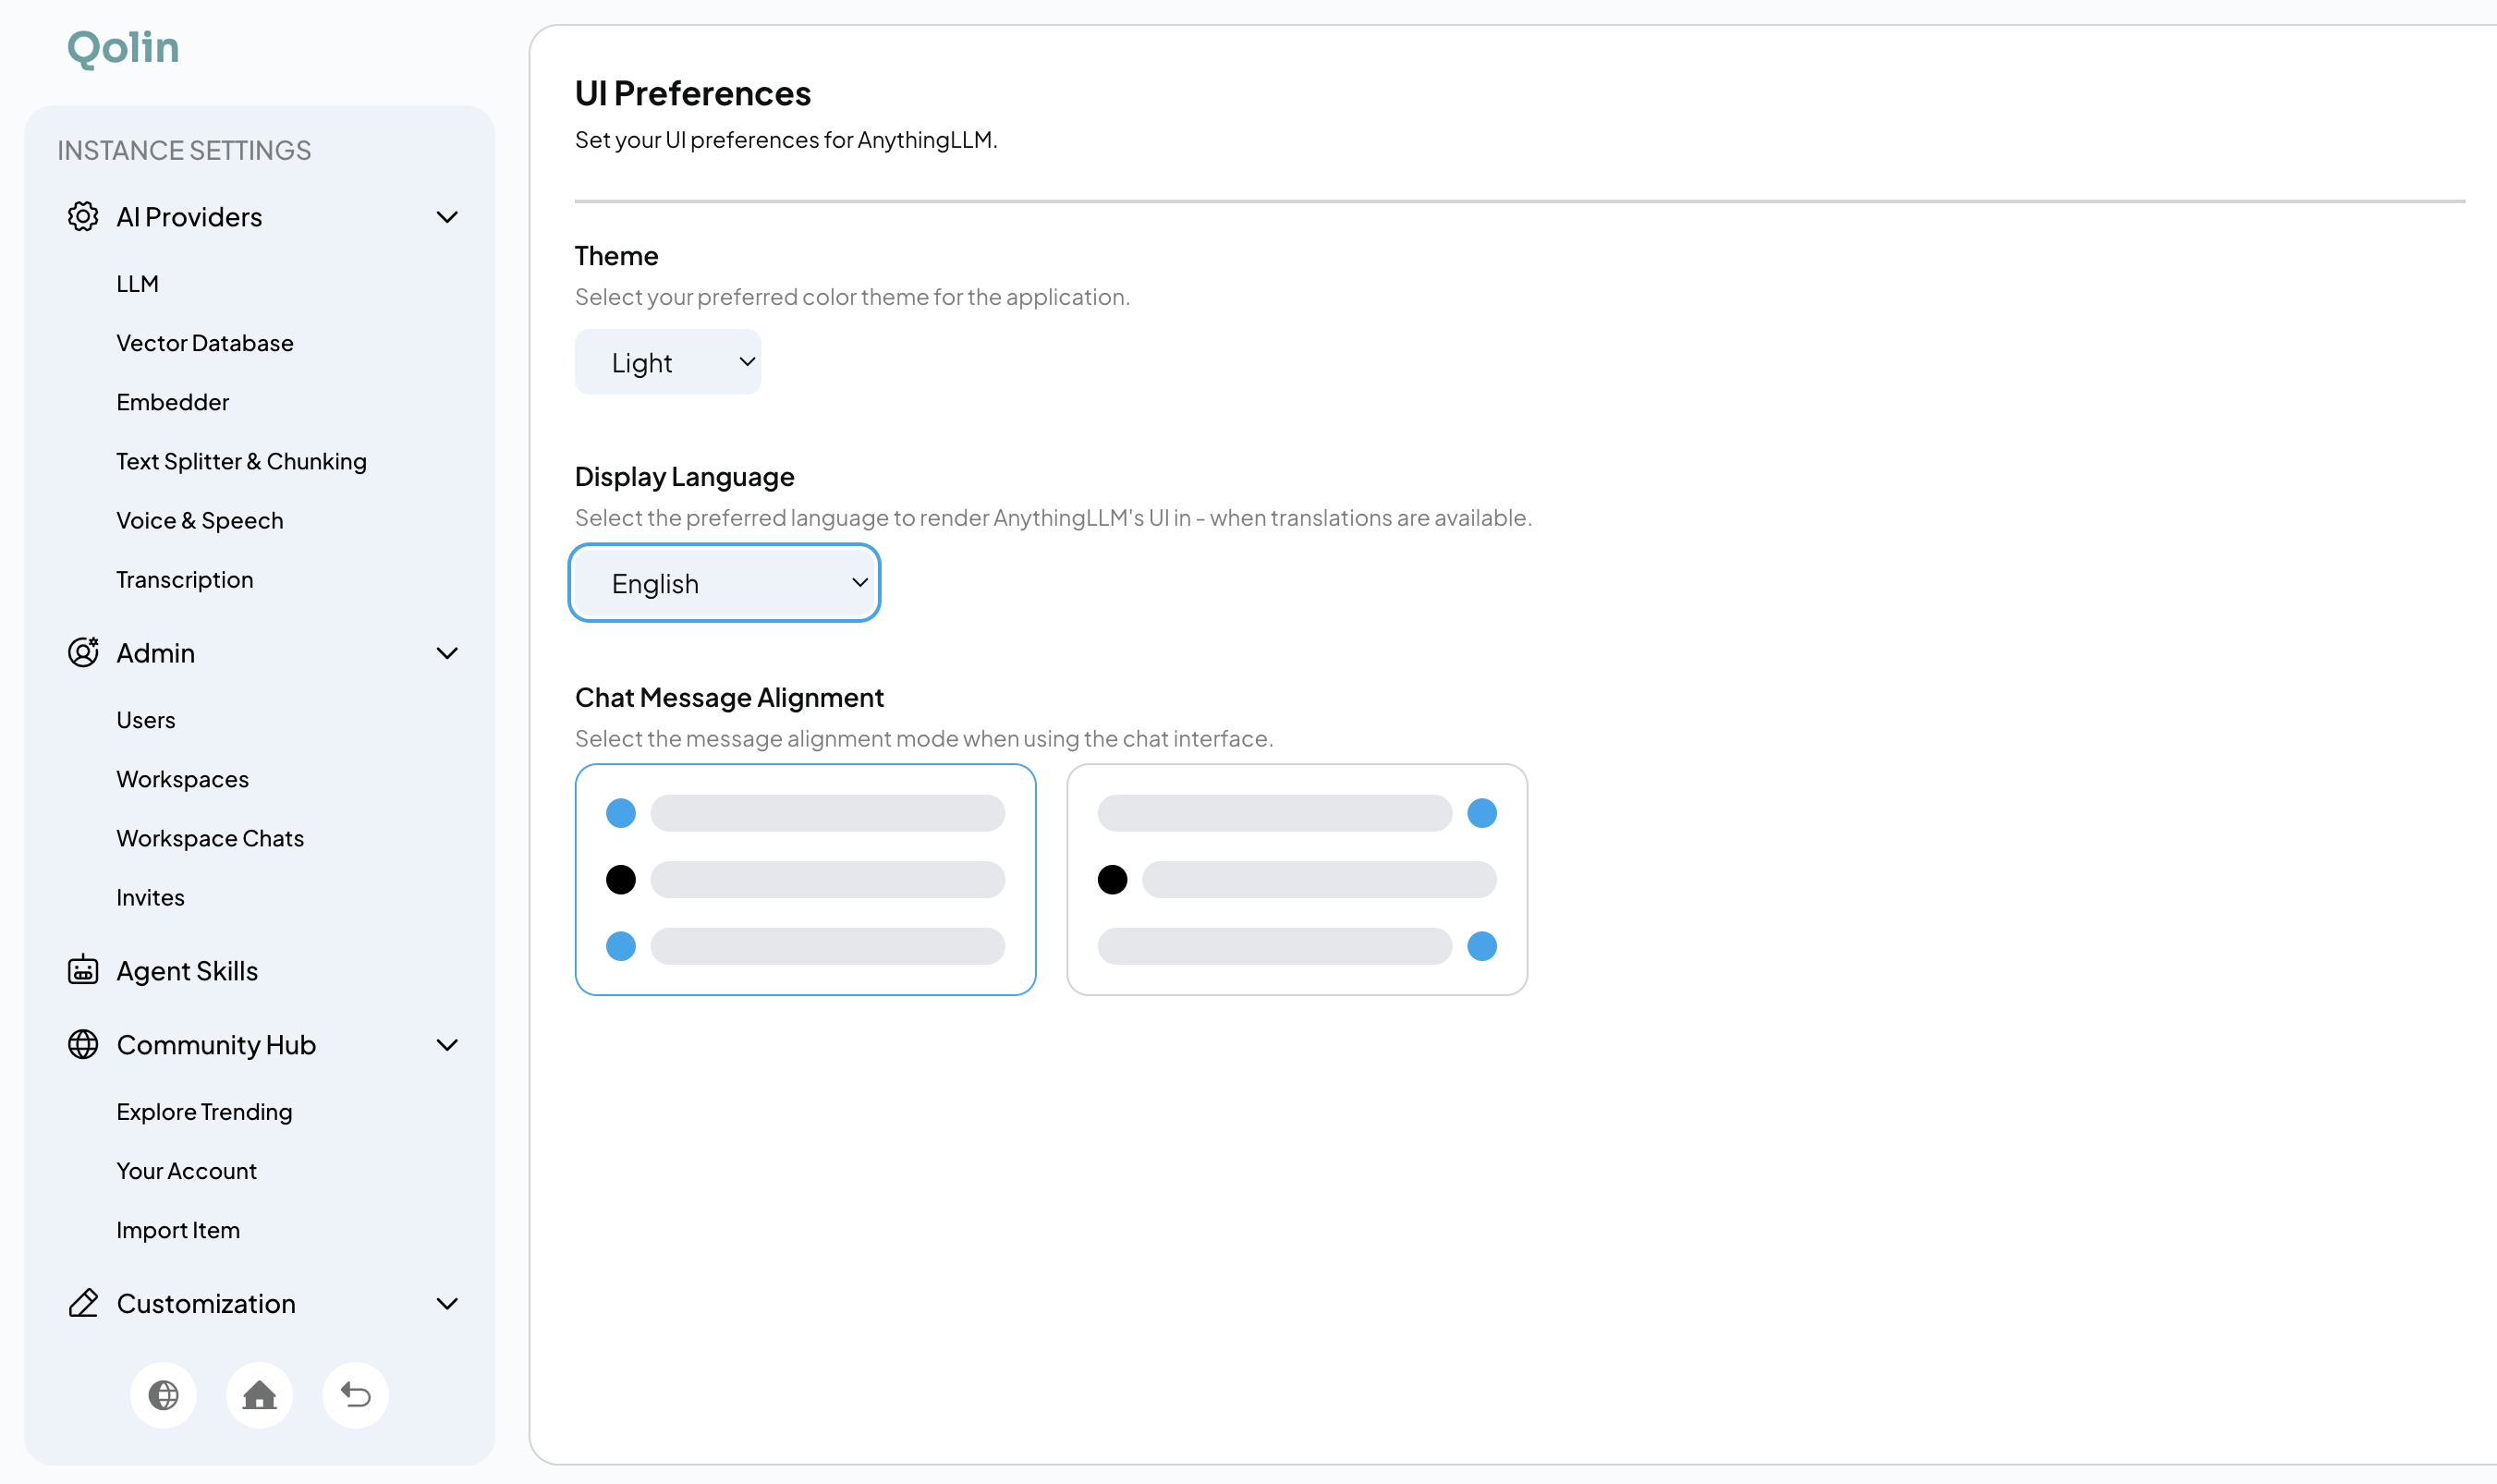Open Customization via the pencil icon
The height and width of the screenshot is (1484, 2497).
point(83,1303)
